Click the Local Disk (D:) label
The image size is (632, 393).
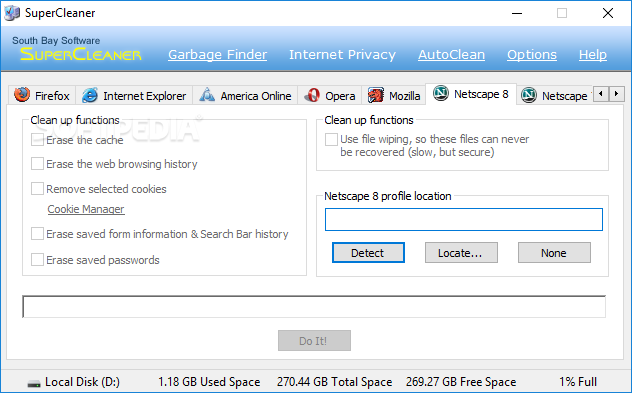click(x=82, y=382)
